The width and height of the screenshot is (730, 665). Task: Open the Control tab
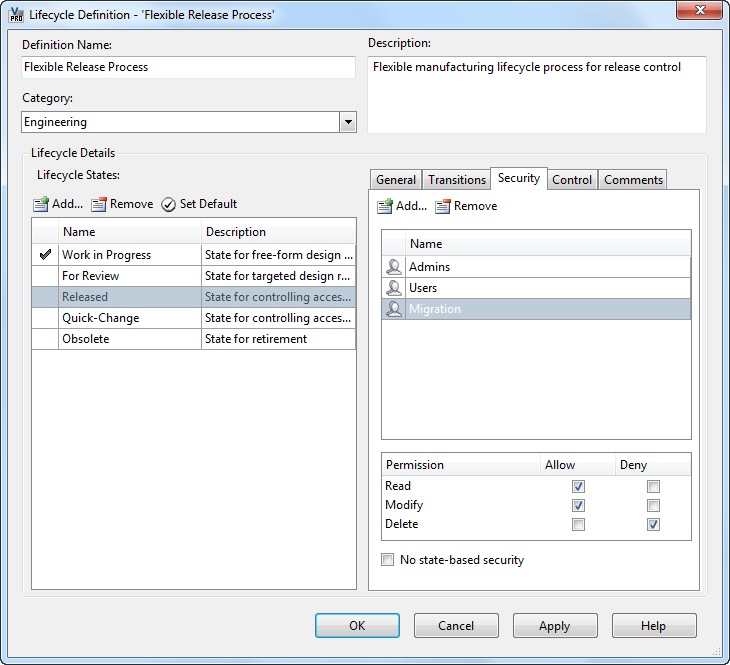pos(572,180)
